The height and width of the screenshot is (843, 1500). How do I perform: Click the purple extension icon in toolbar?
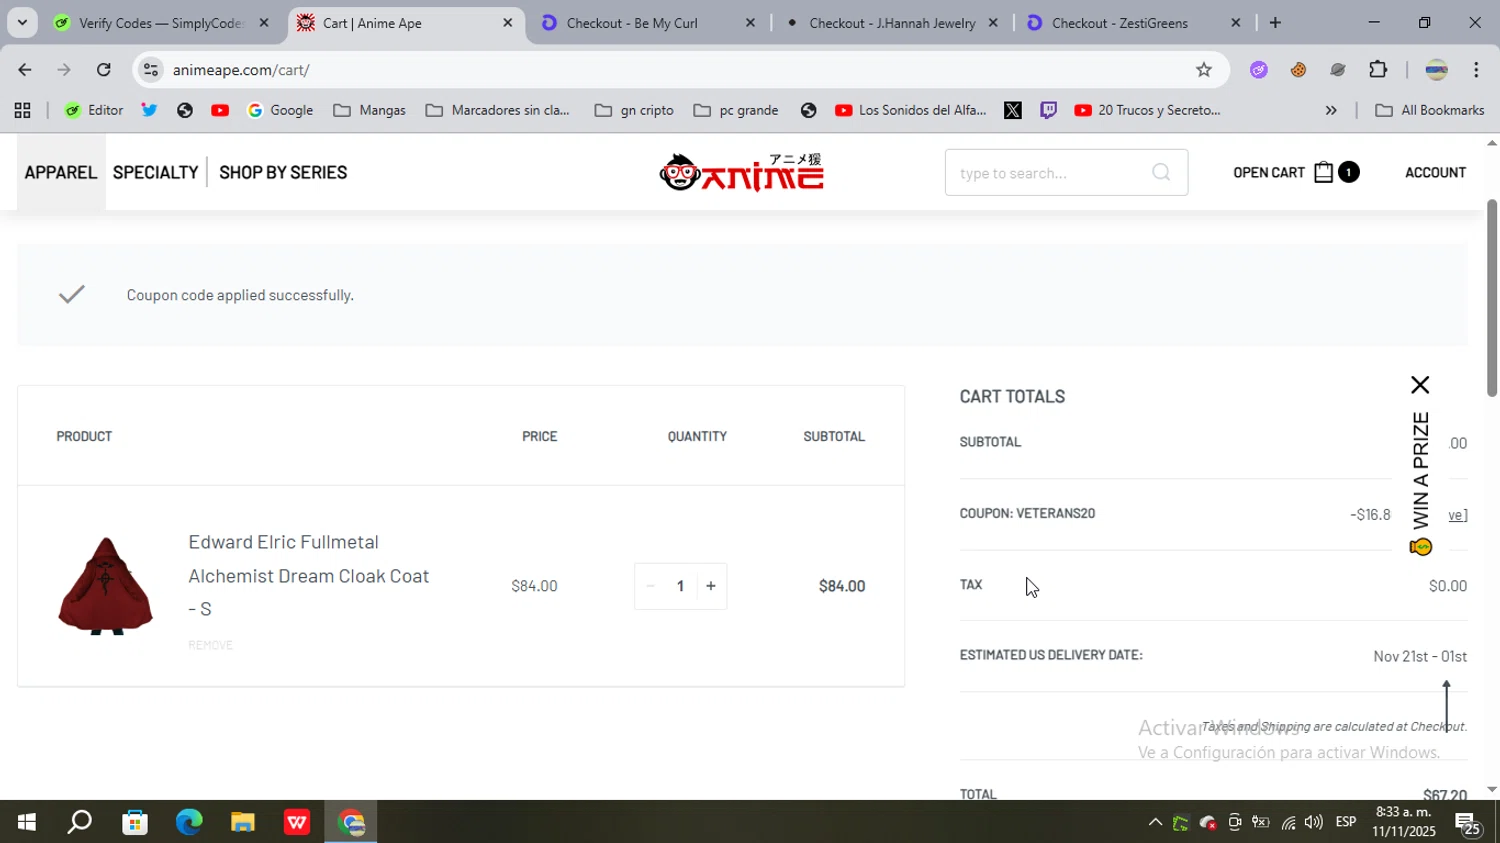[x=1259, y=70]
